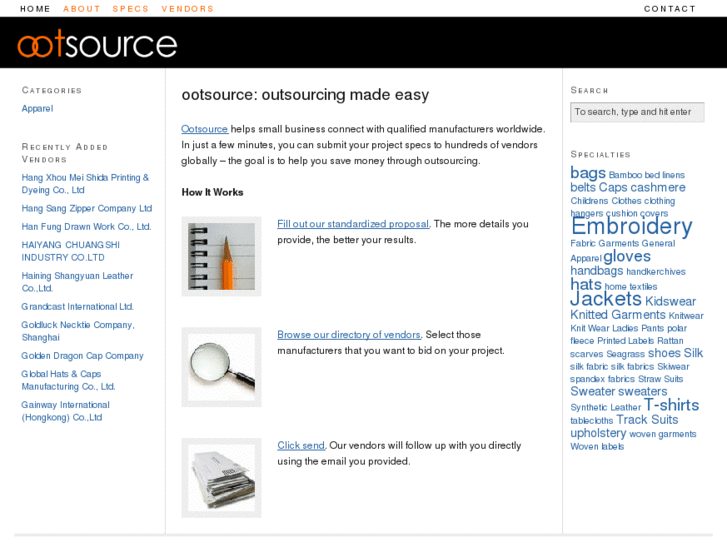The width and height of the screenshot is (727, 545).
Task: Select the 'upholstery' specialty tag
Action: [x=598, y=433]
